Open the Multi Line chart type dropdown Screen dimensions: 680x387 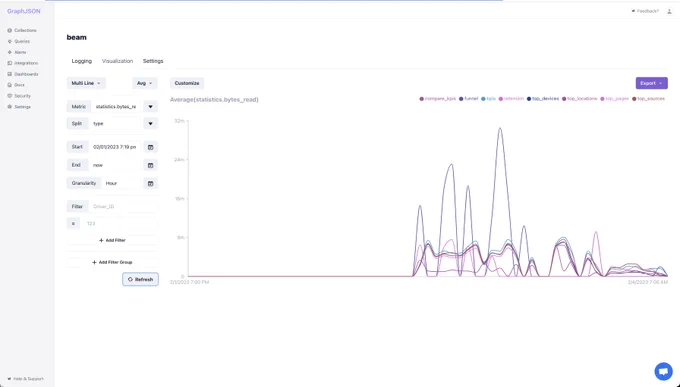tap(86, 83)
